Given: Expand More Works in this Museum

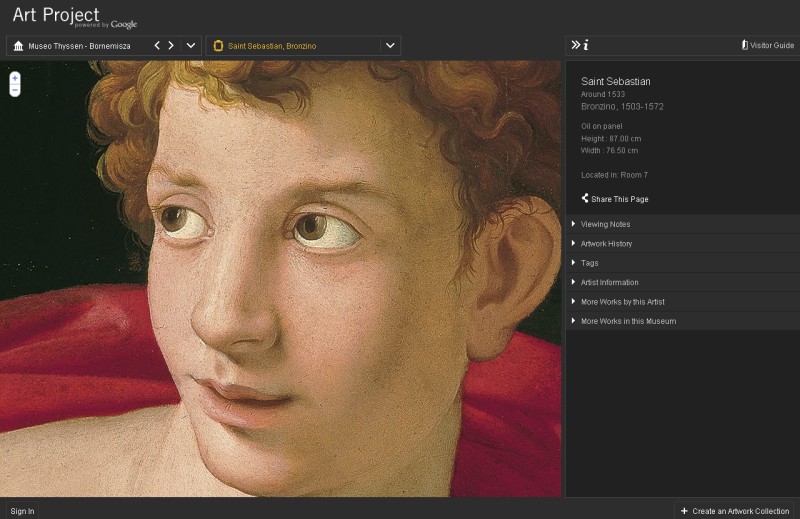Looking at the screenshot, I should pos(628,321).
